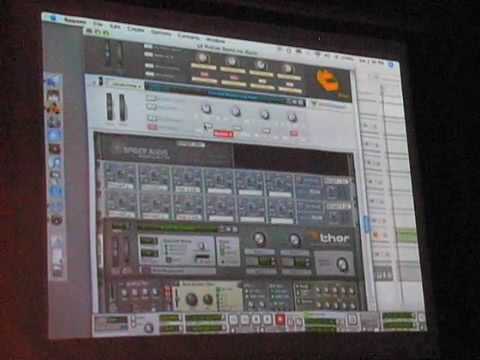The height and width of the screenshot is (360, 480).
Task: Click the left large knob on the beige effect device
Action: pos(191,299)
